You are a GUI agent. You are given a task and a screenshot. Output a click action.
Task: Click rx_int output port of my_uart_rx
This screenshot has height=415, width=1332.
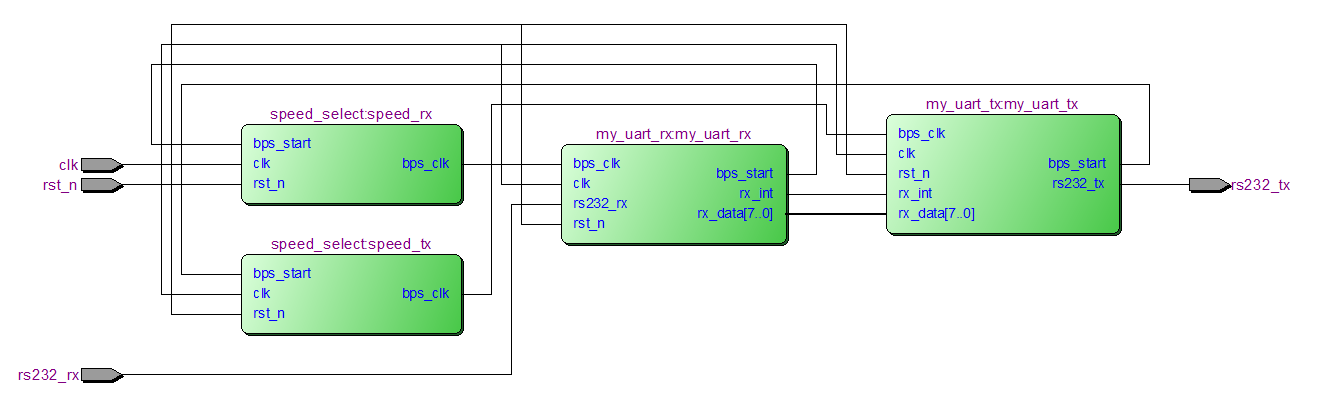(x=755, y=193)
